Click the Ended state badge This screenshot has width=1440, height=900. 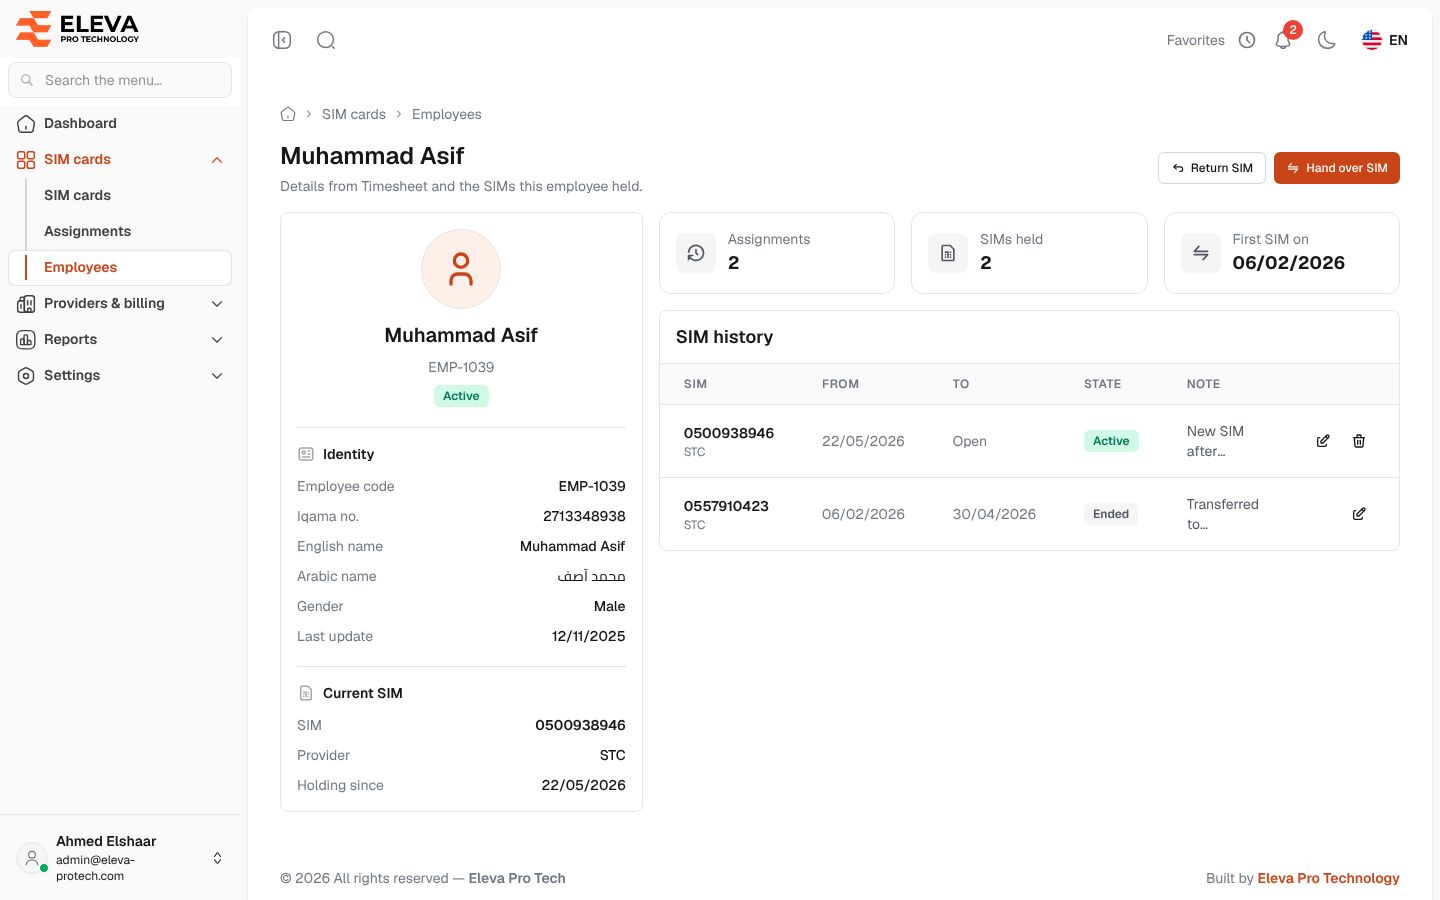point(1111,514)
